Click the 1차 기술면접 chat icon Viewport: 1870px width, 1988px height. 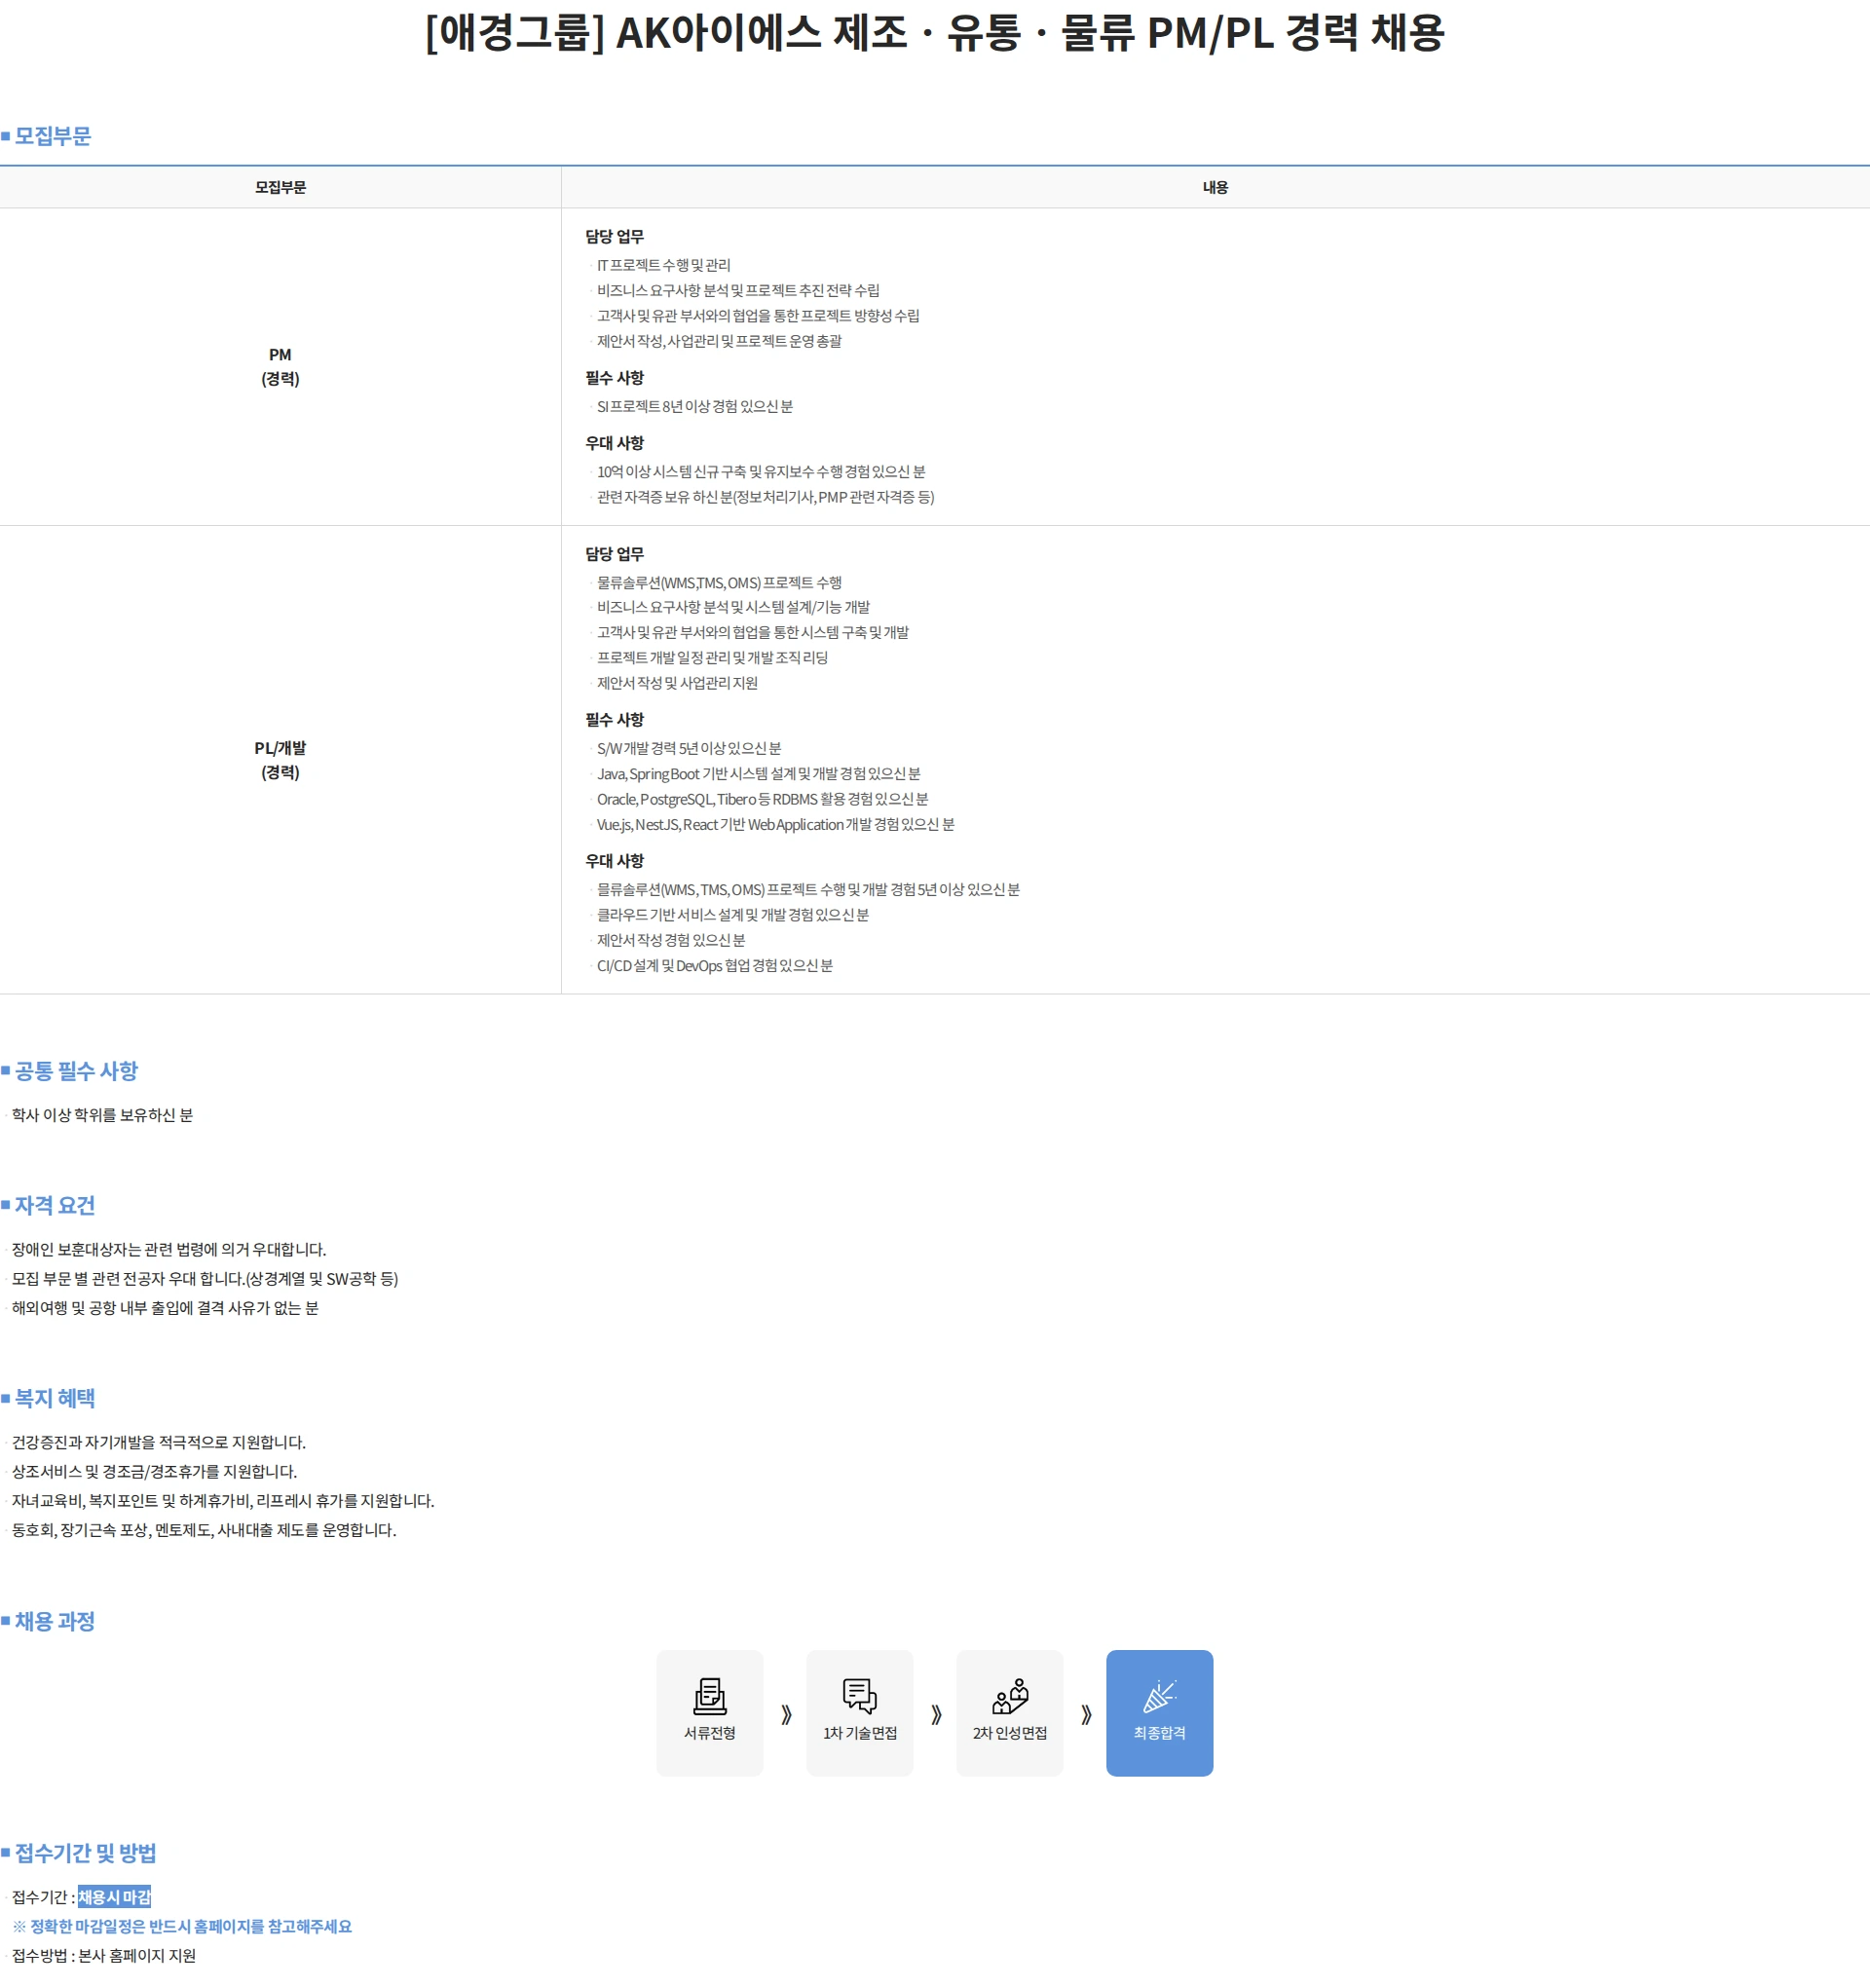click(859, 1697)
